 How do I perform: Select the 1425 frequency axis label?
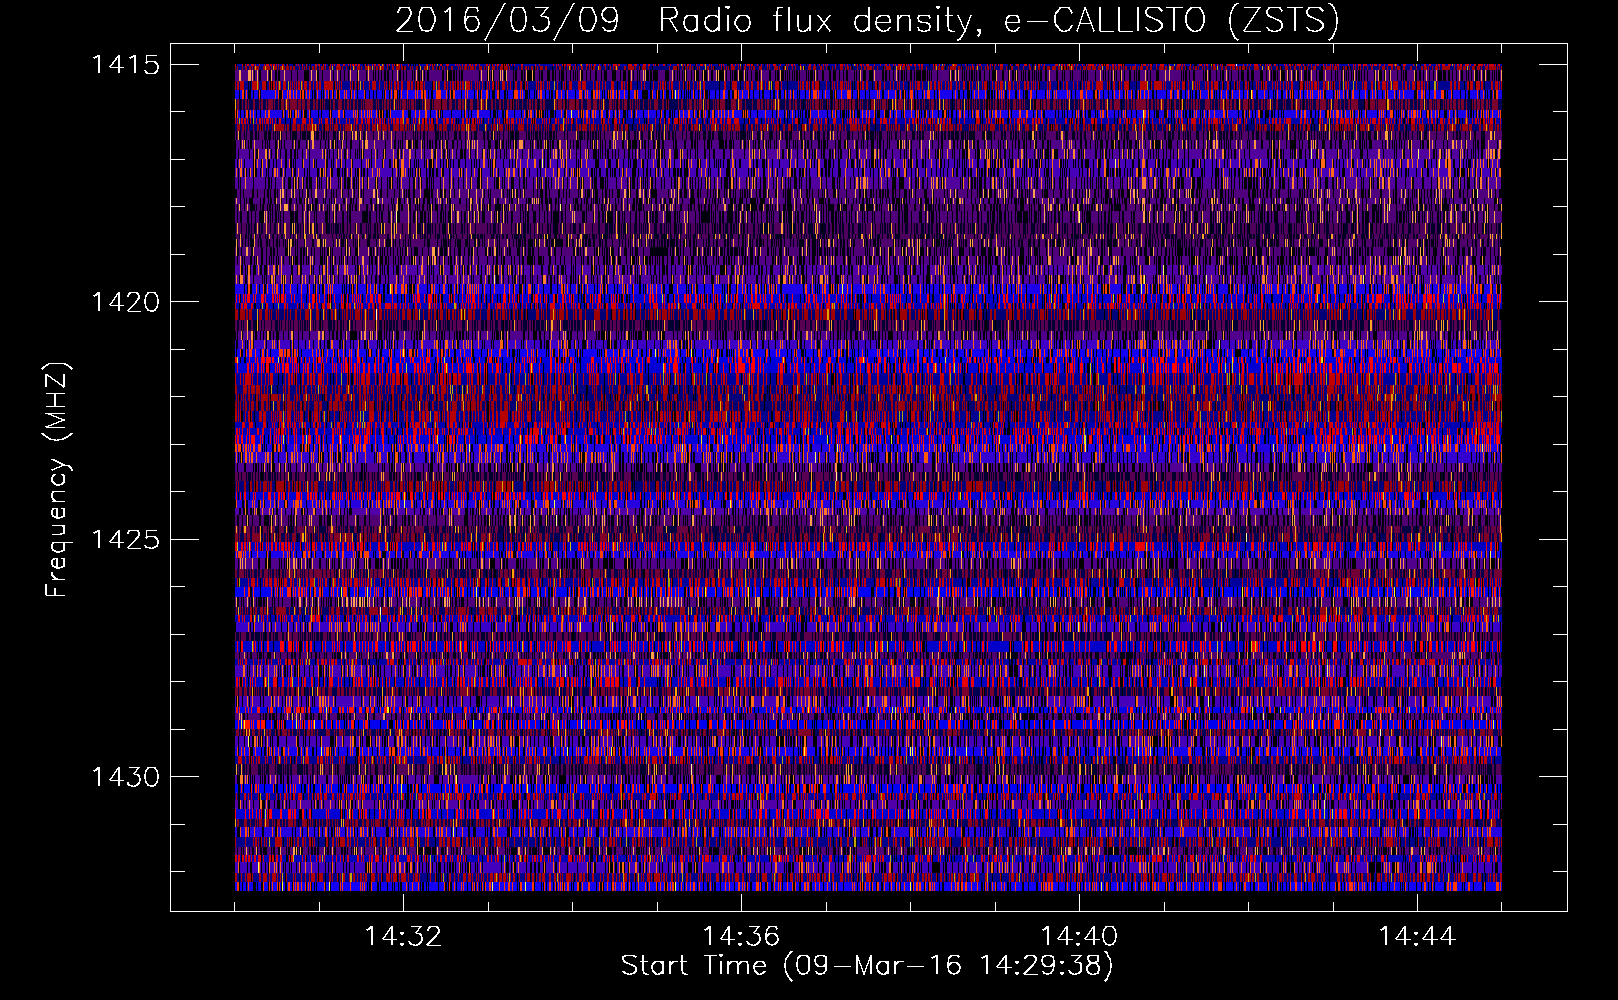click(125, 540)
